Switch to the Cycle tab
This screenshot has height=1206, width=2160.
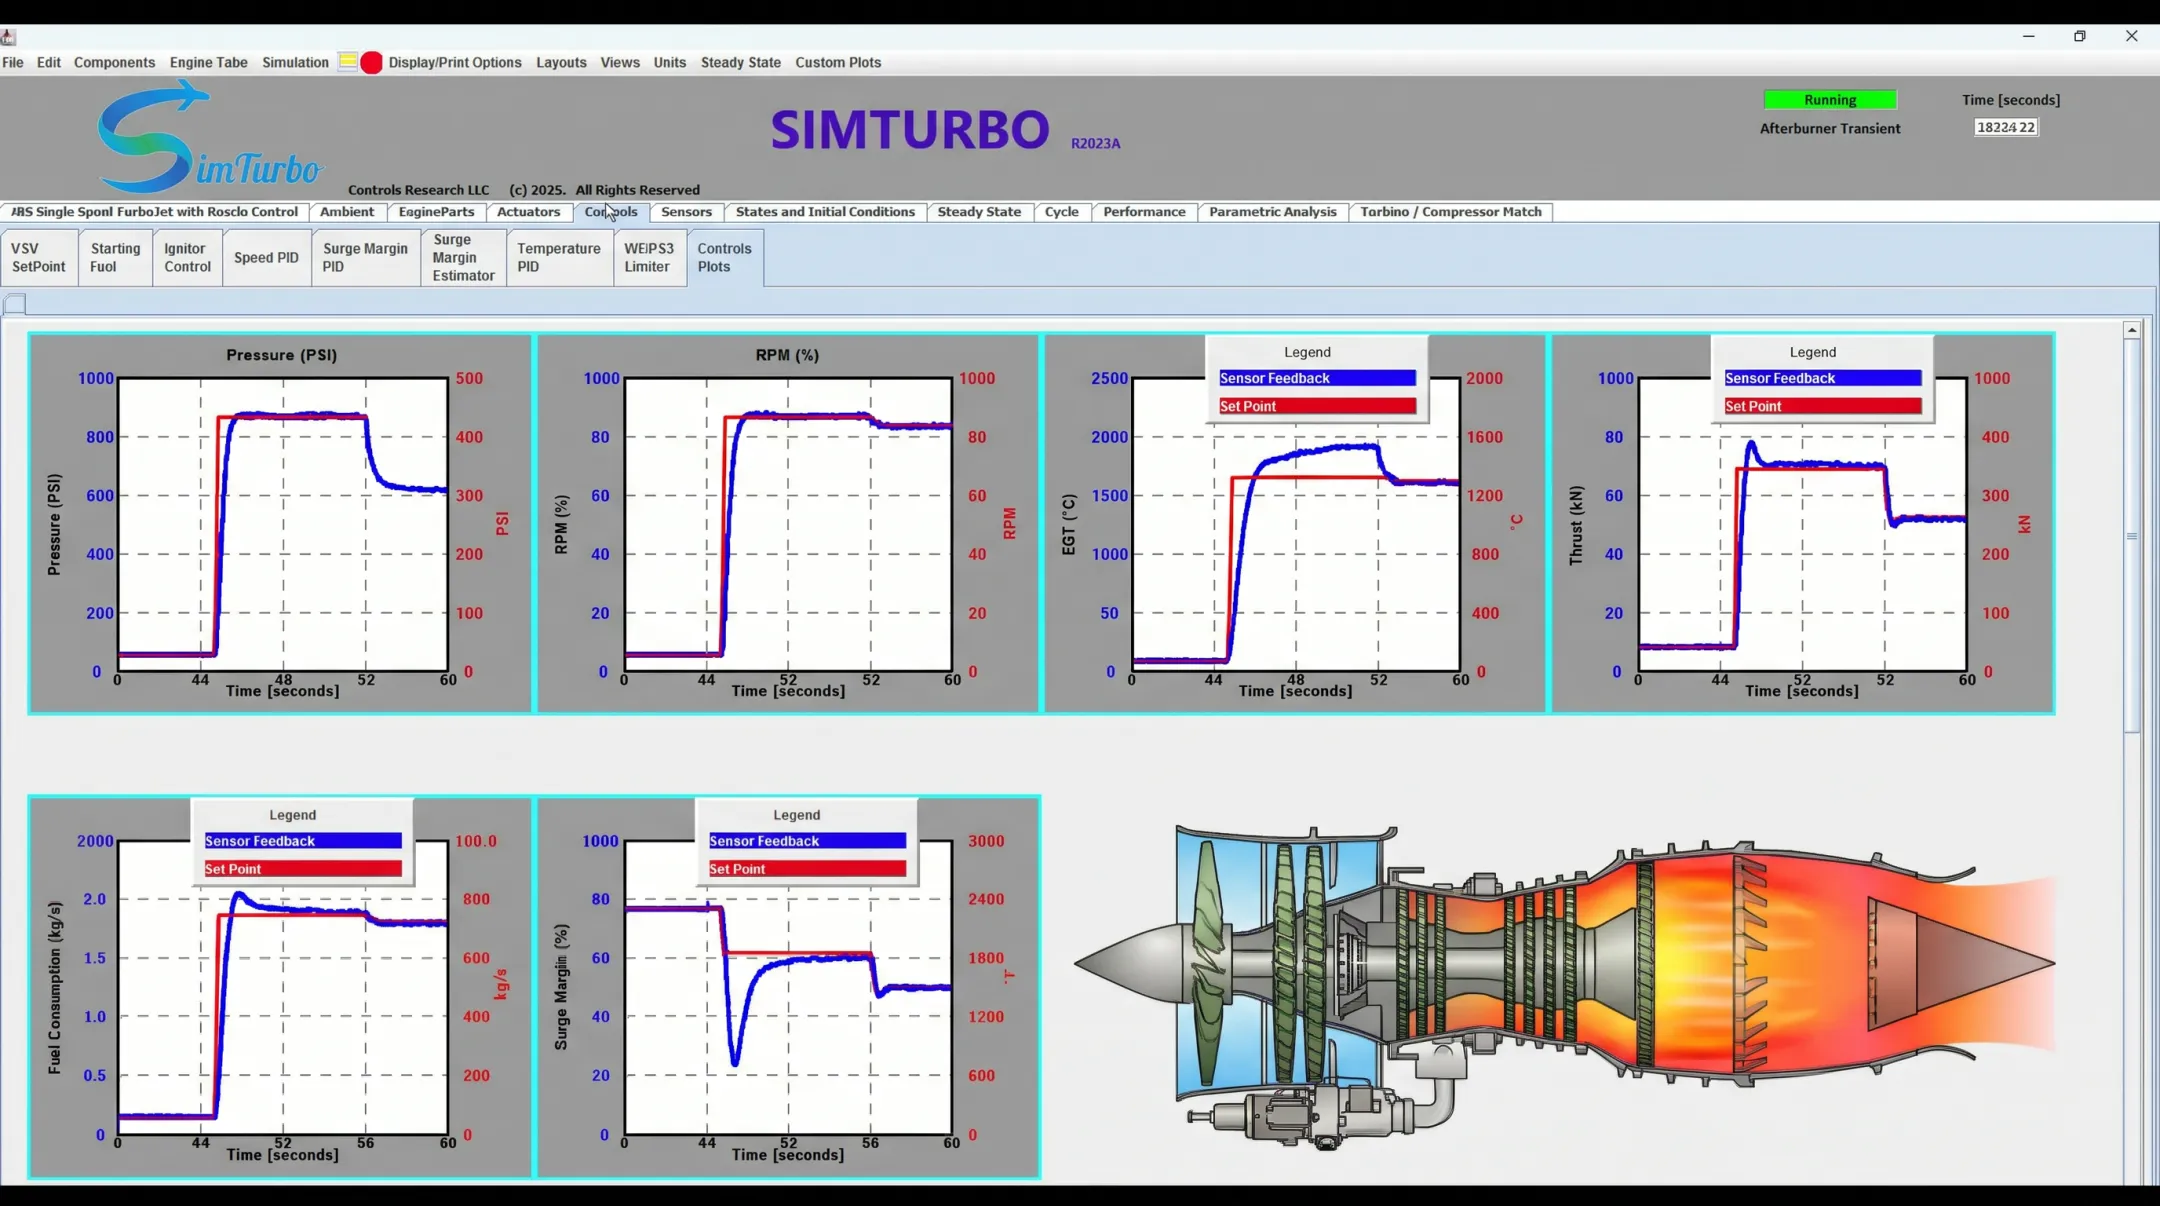pyautogui.click(x=1061, y=212)
